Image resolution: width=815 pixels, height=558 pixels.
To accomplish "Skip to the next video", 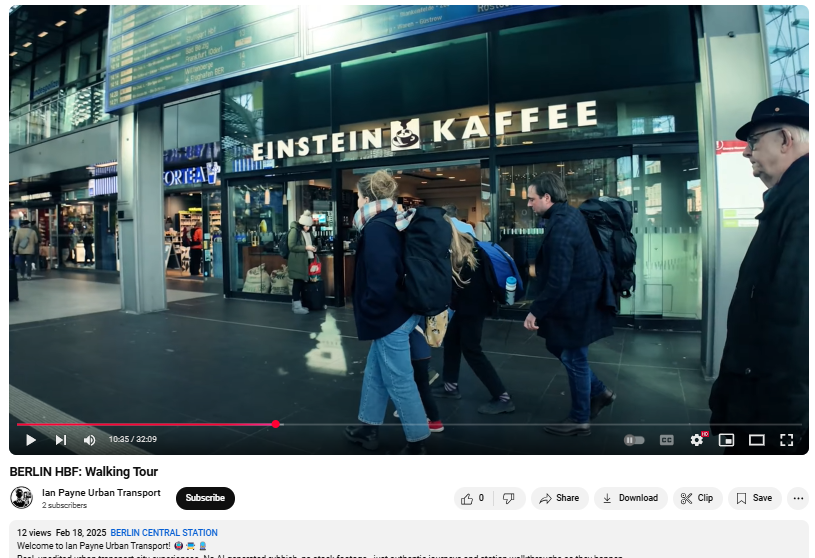I will (61, 440).
